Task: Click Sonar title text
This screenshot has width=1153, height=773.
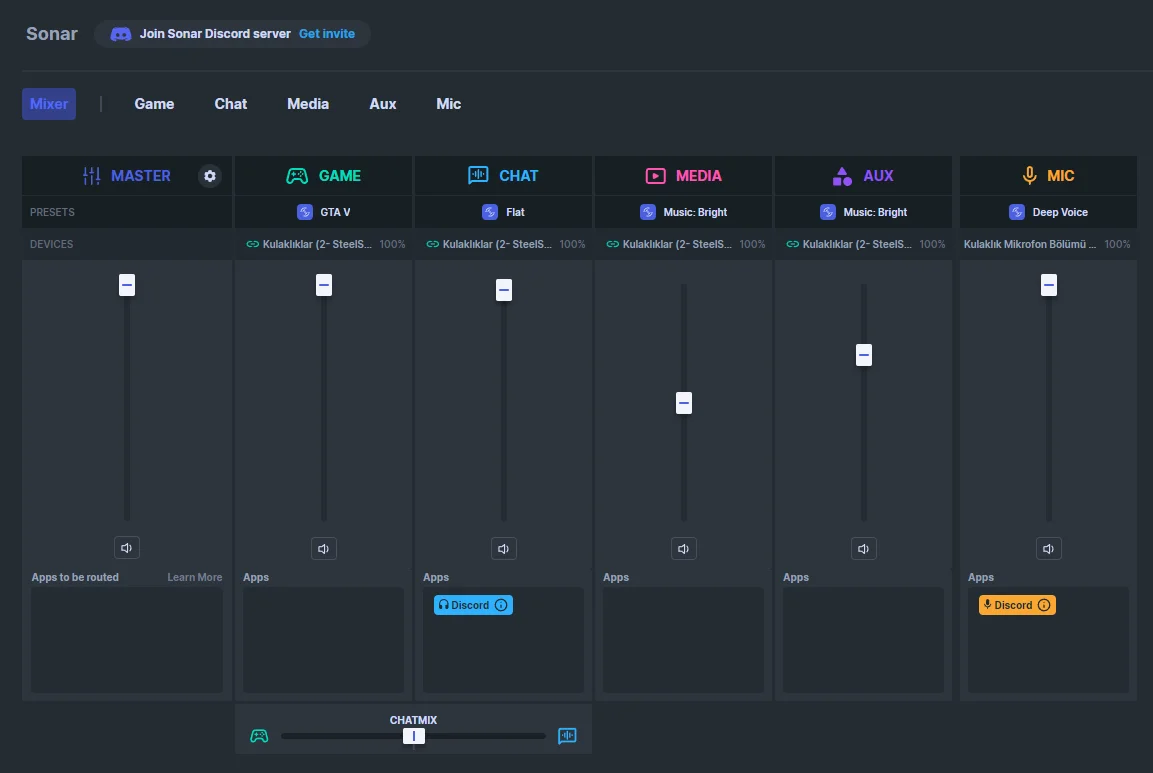Action: click(x=51, y=34)
